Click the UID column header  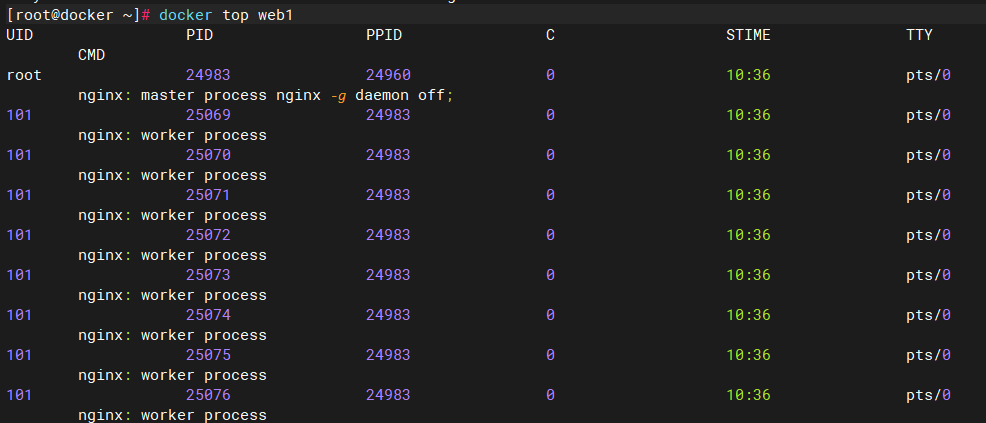click(19, 35)
